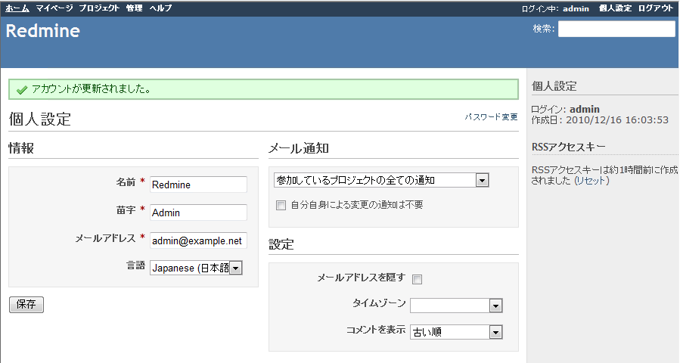Image resolution: width=680 pixels, height=363 pixels.
Task: Open the 言語 Japanese dropdown
Action: click(x=196, y=268)
